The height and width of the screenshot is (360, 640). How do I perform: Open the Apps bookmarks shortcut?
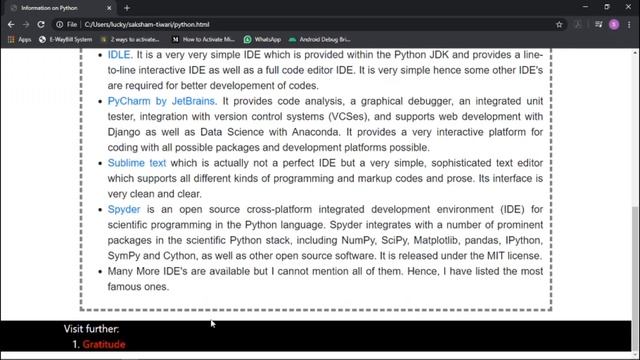coord(20,40)
